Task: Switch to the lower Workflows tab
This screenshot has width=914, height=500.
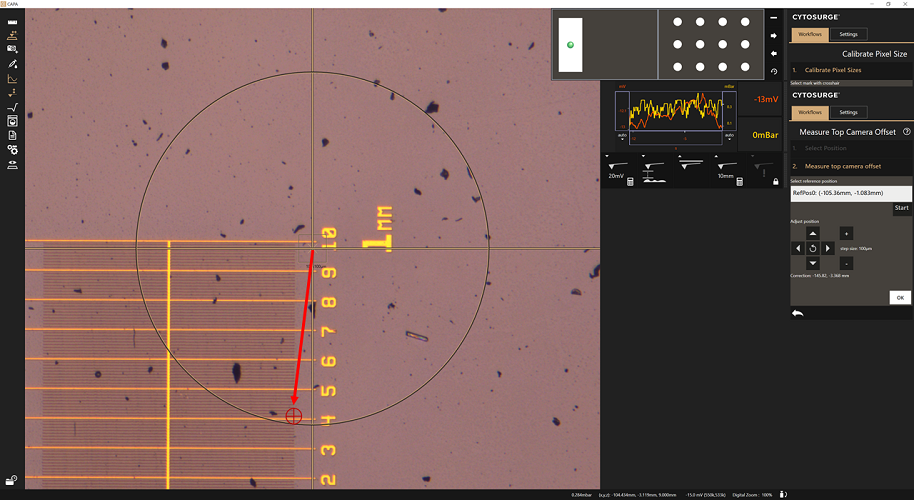Action: pyautogui.click(x=810, y=112)
